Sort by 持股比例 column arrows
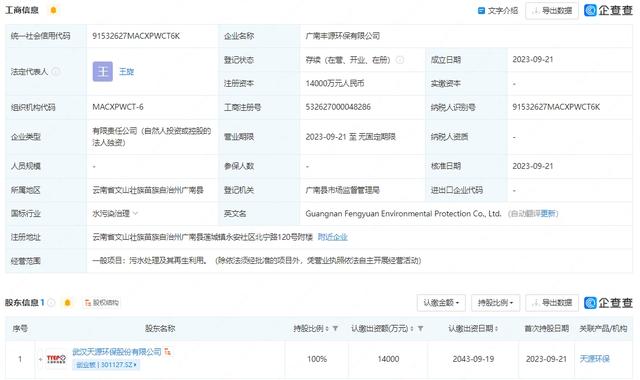640x380 pixels. [x=328, y=328]
